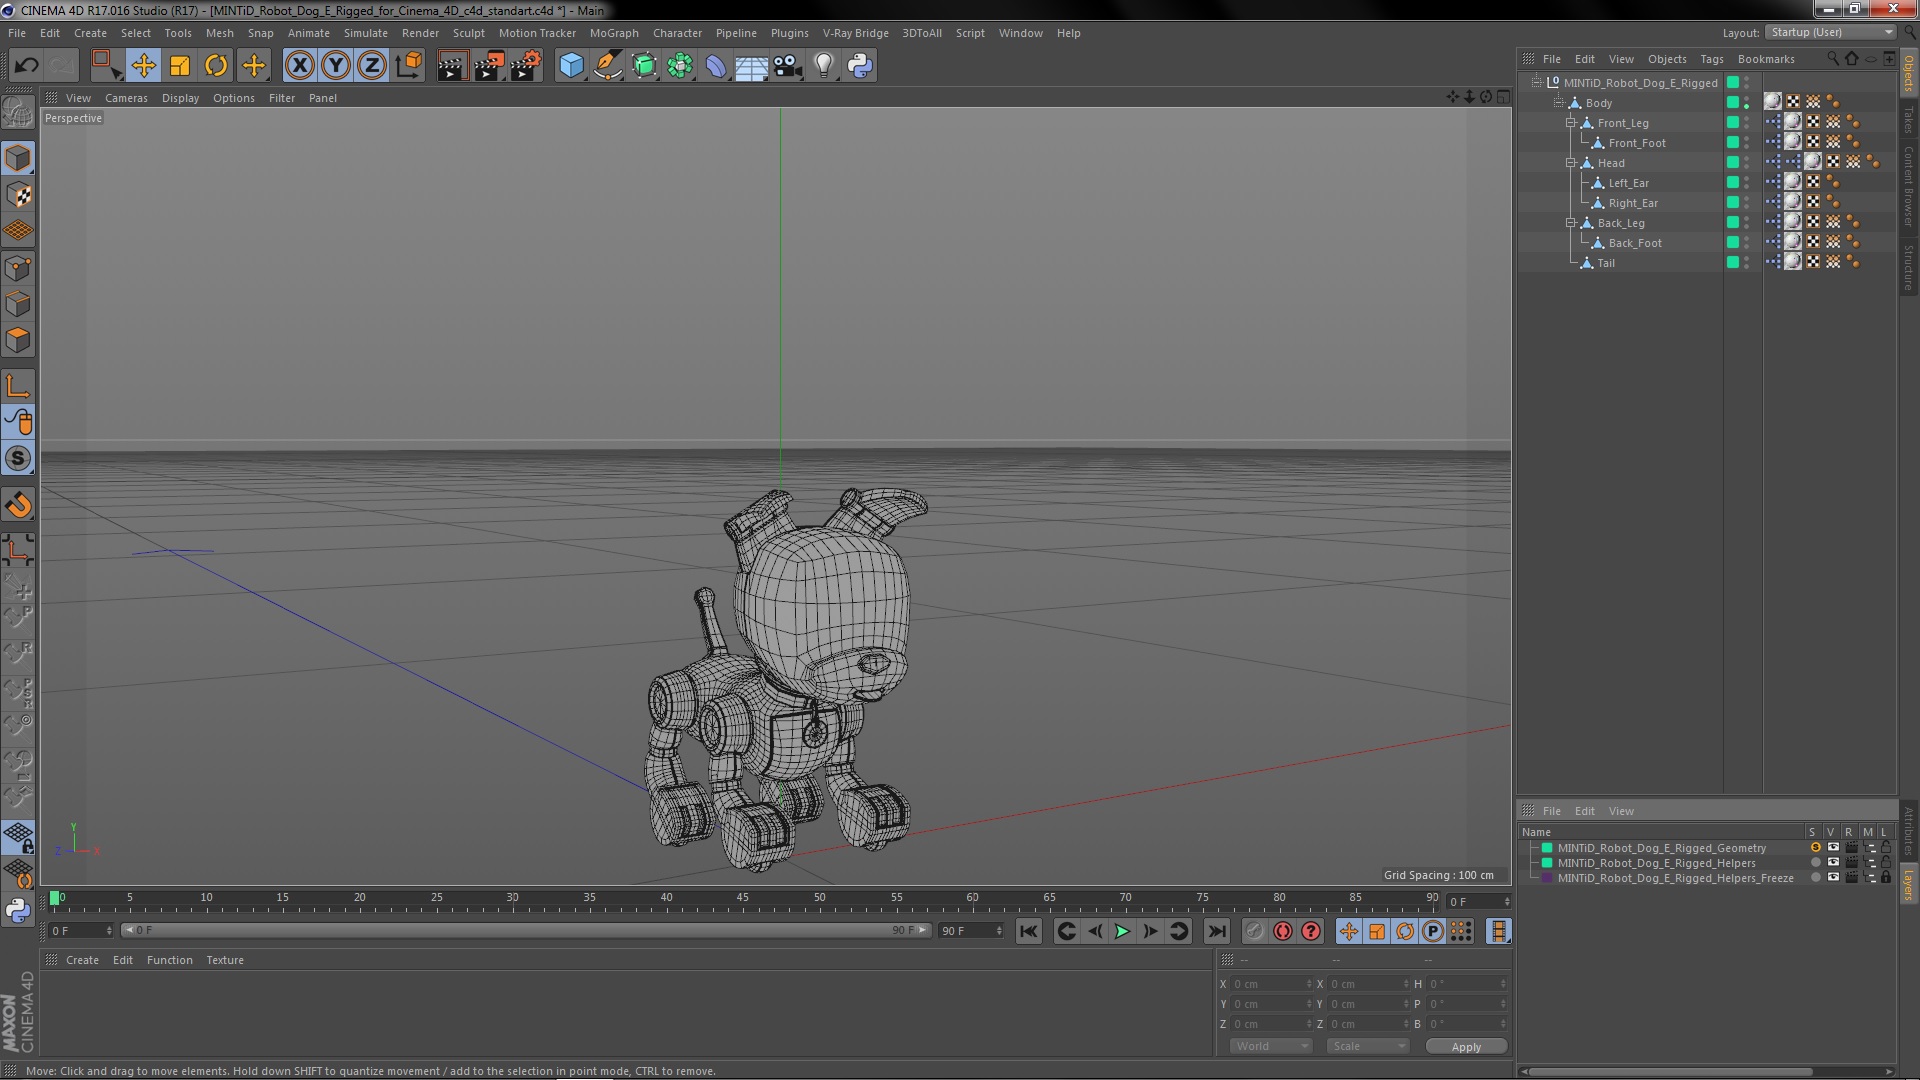
Task: Open Render Settings icon
Action: 525,66
